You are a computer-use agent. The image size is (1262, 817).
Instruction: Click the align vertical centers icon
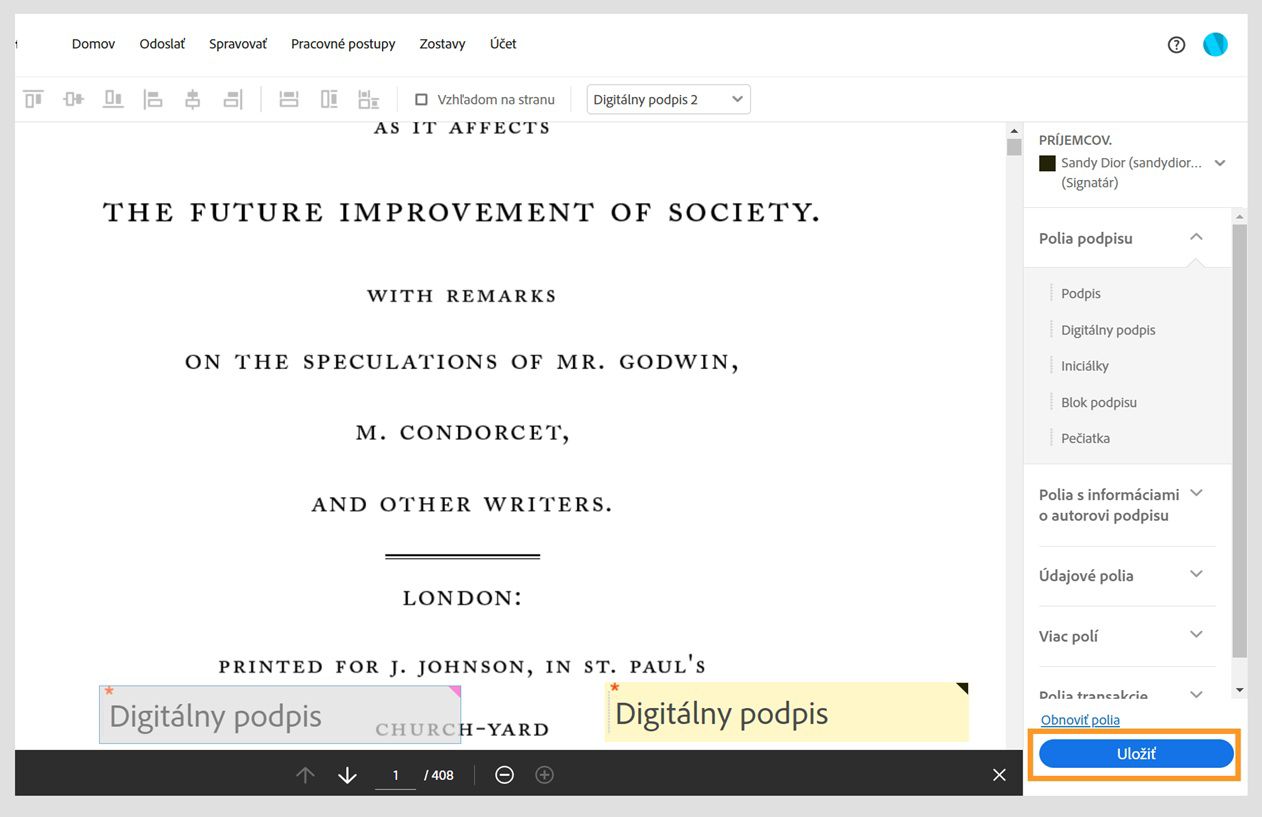[73, 99]
